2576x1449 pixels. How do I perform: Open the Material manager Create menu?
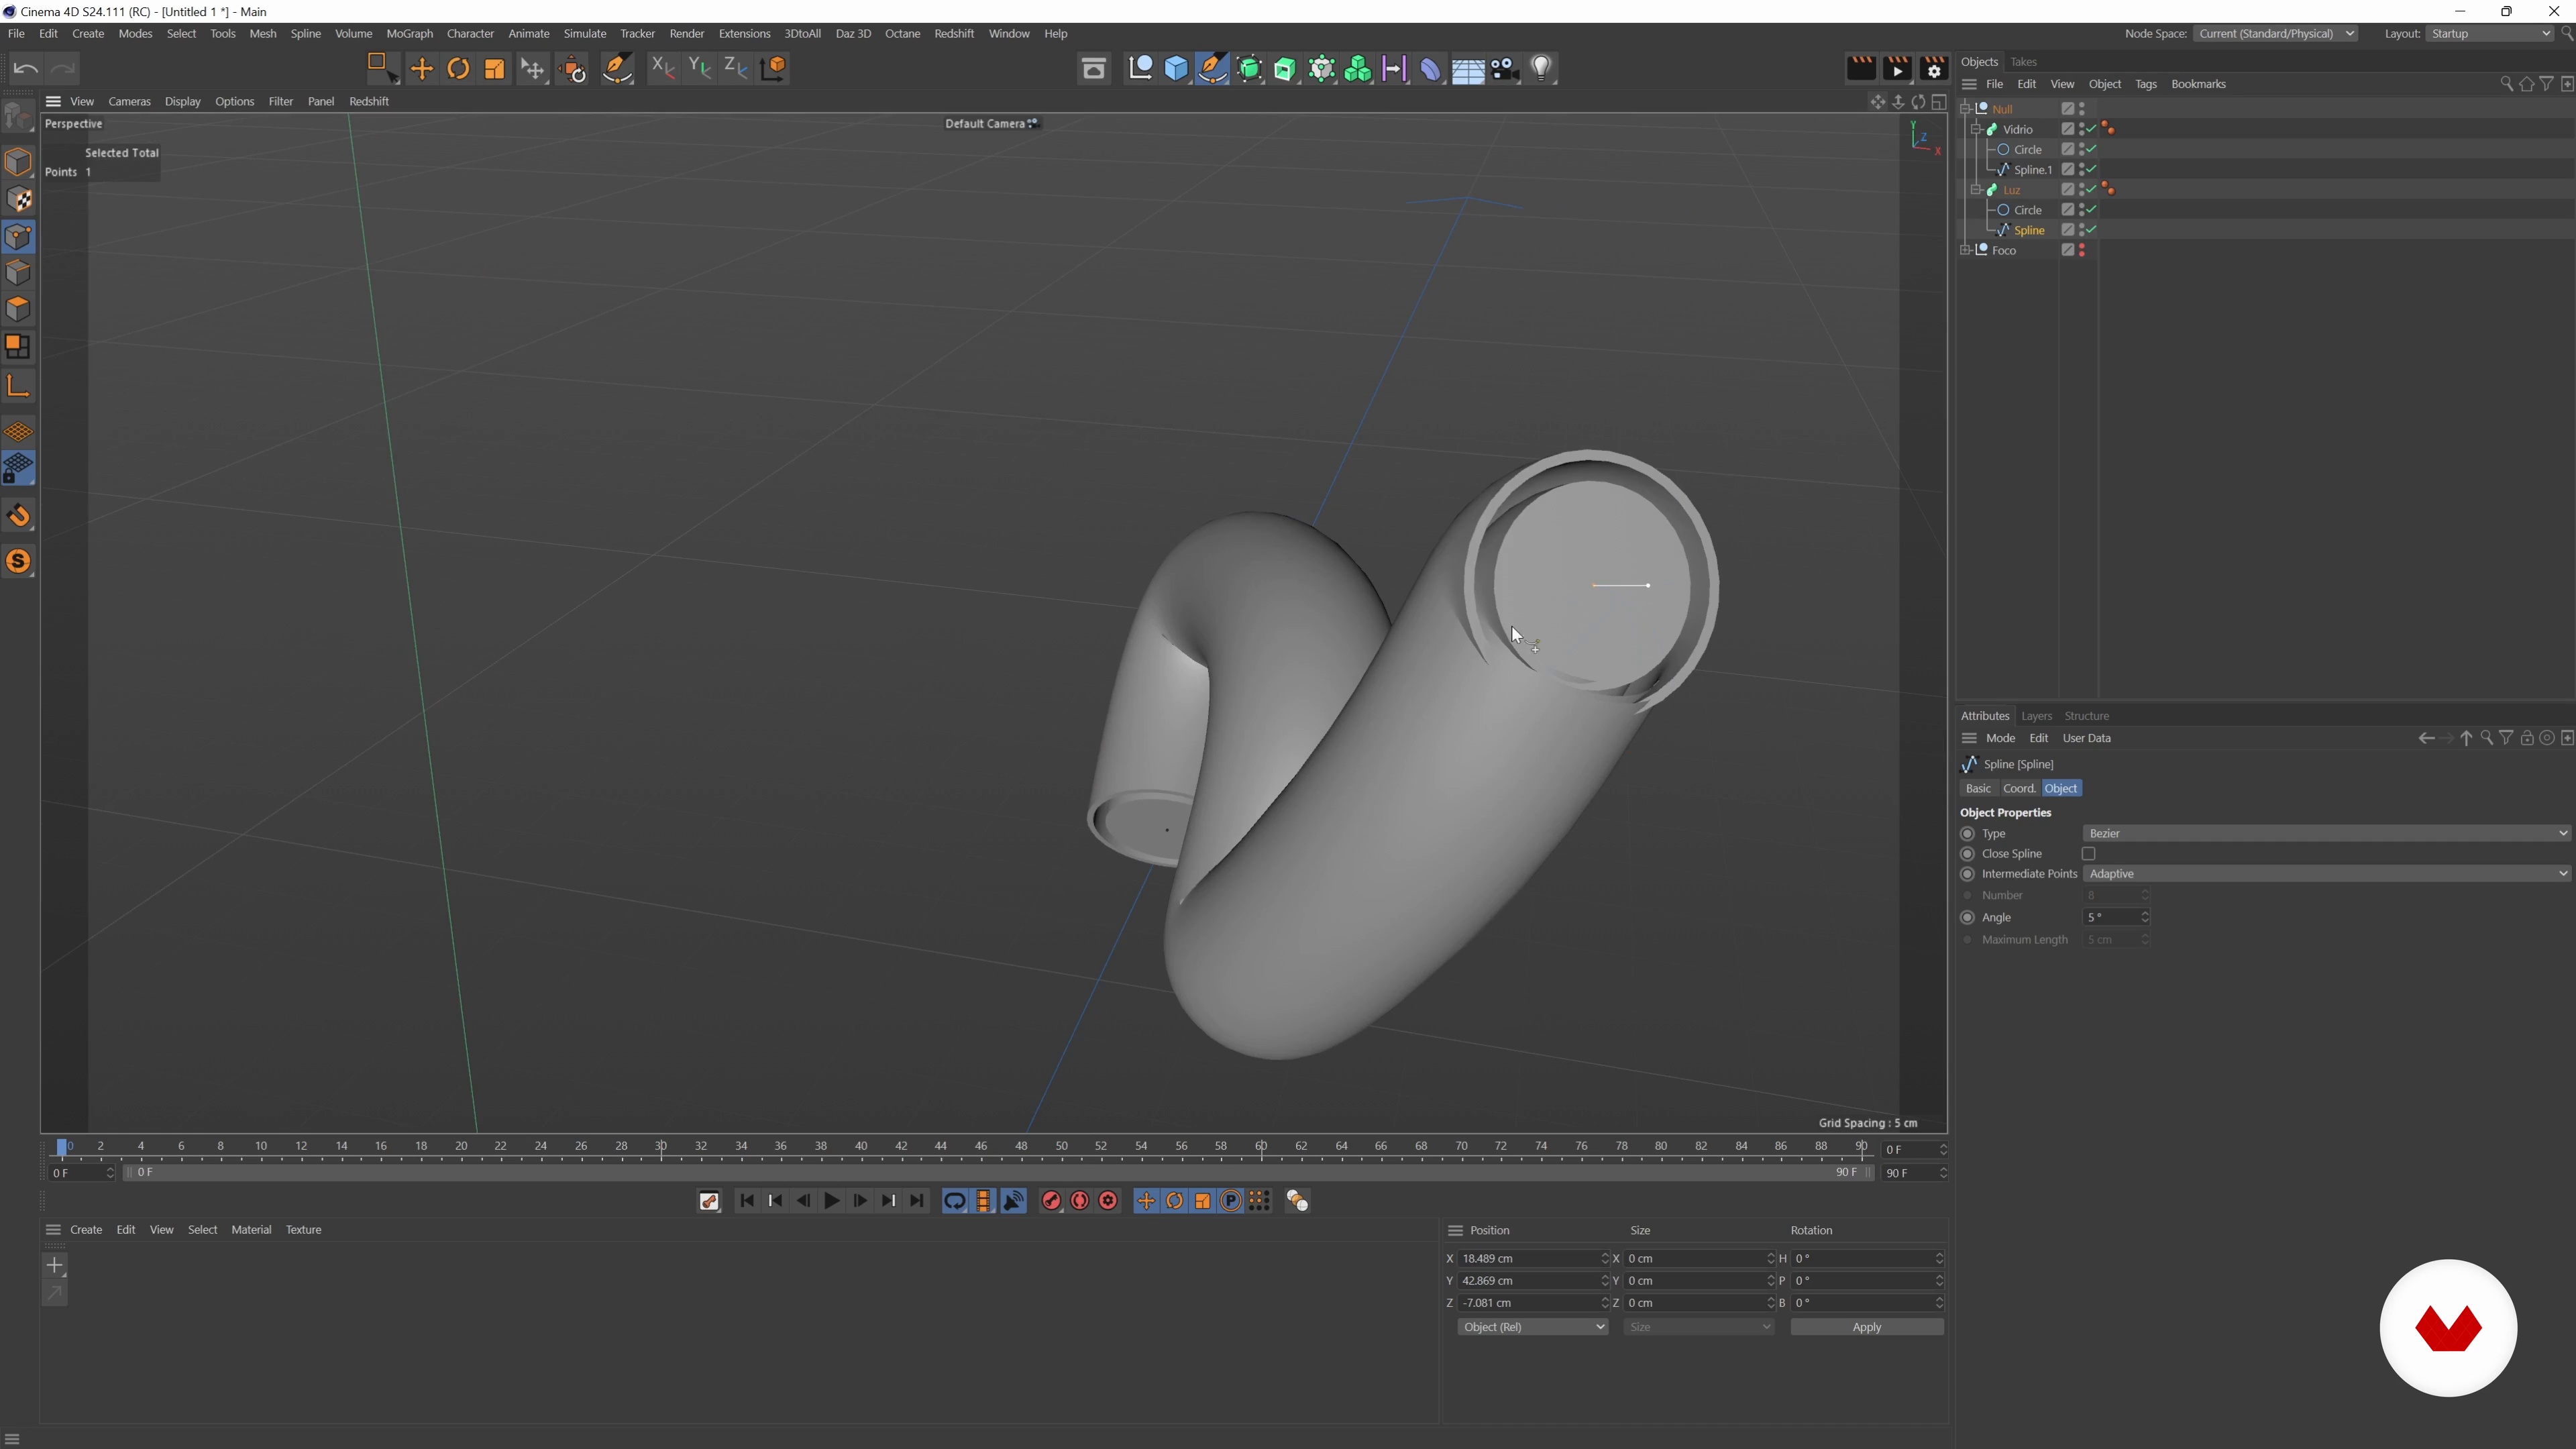[86, 1230]
